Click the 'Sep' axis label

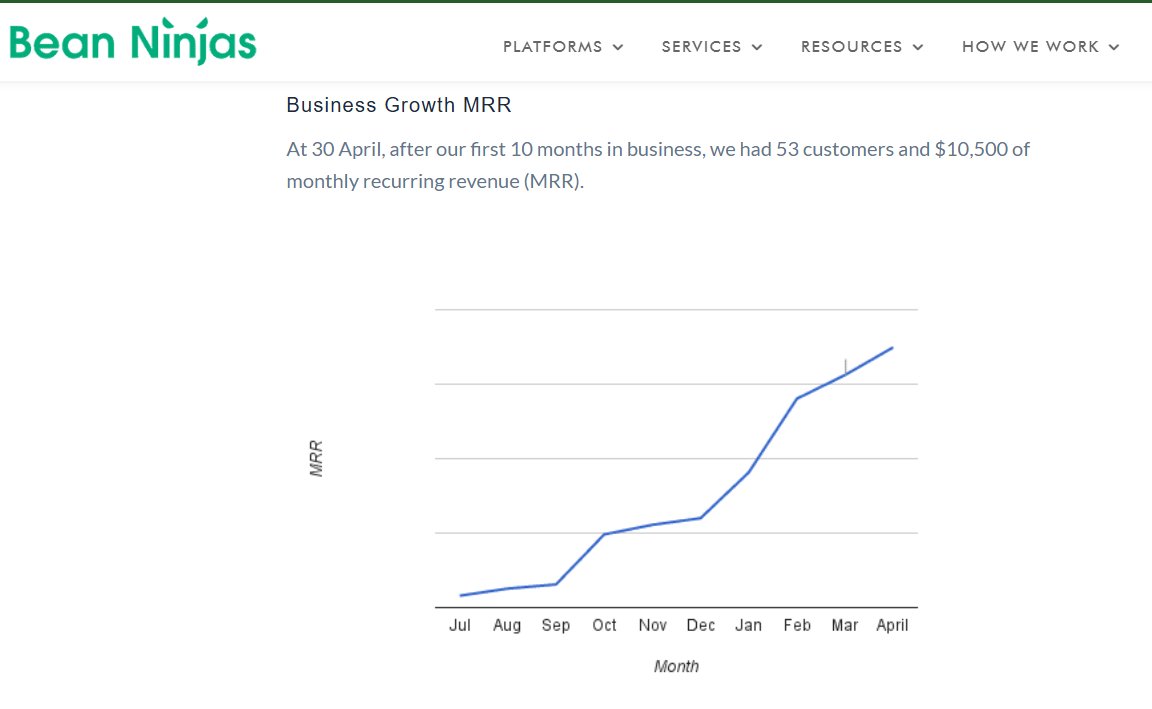(x=555, y=625)
